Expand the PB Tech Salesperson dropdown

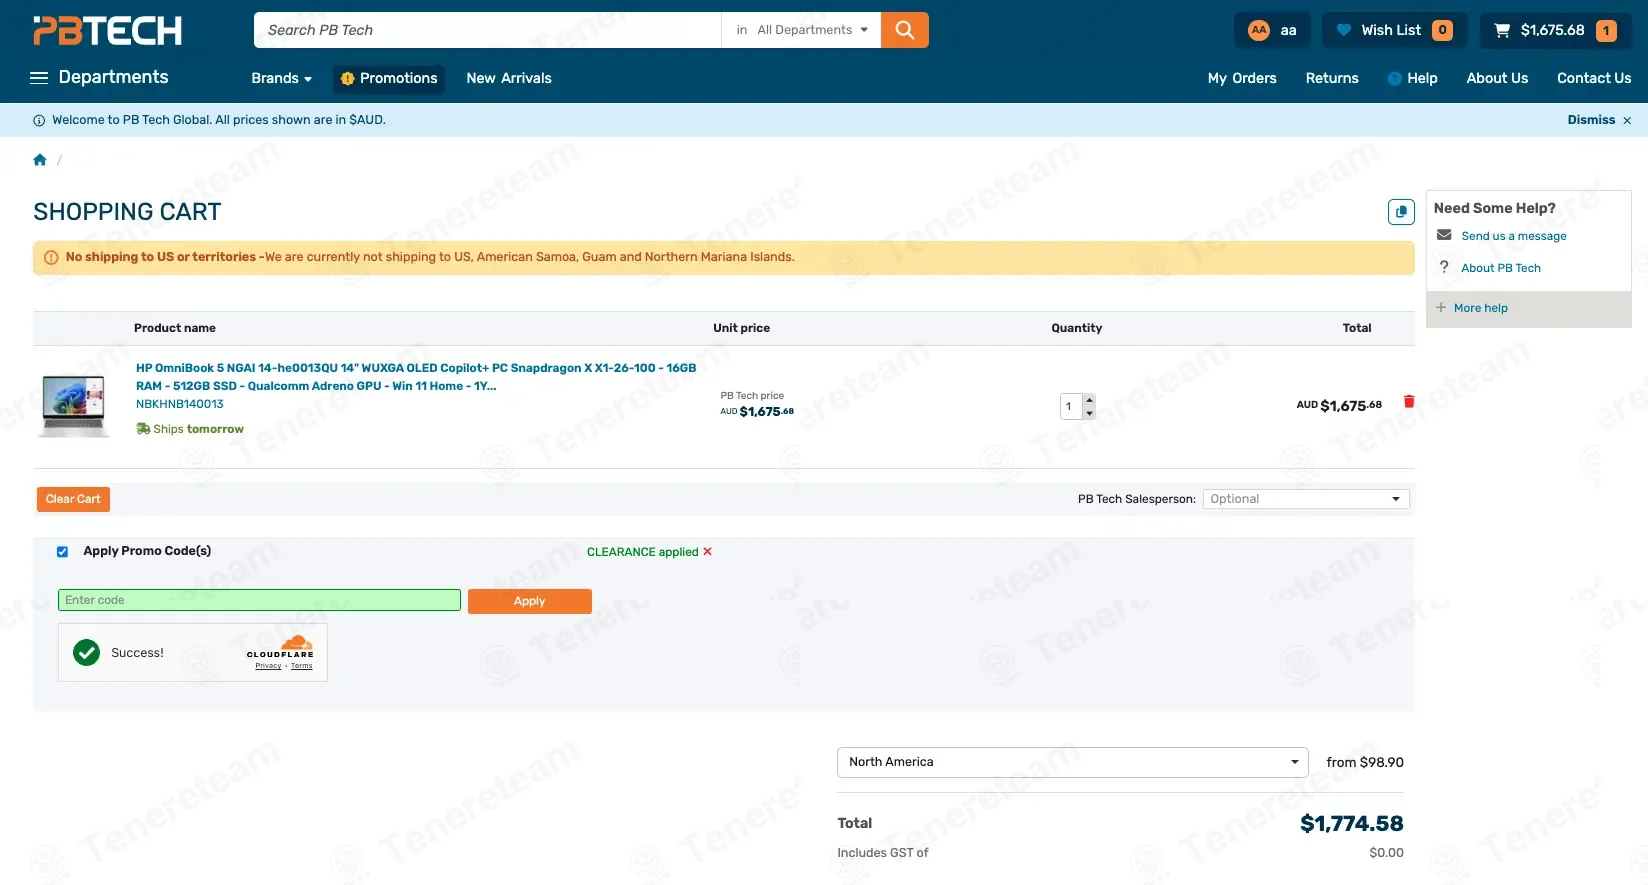(x=1305, y=499)
